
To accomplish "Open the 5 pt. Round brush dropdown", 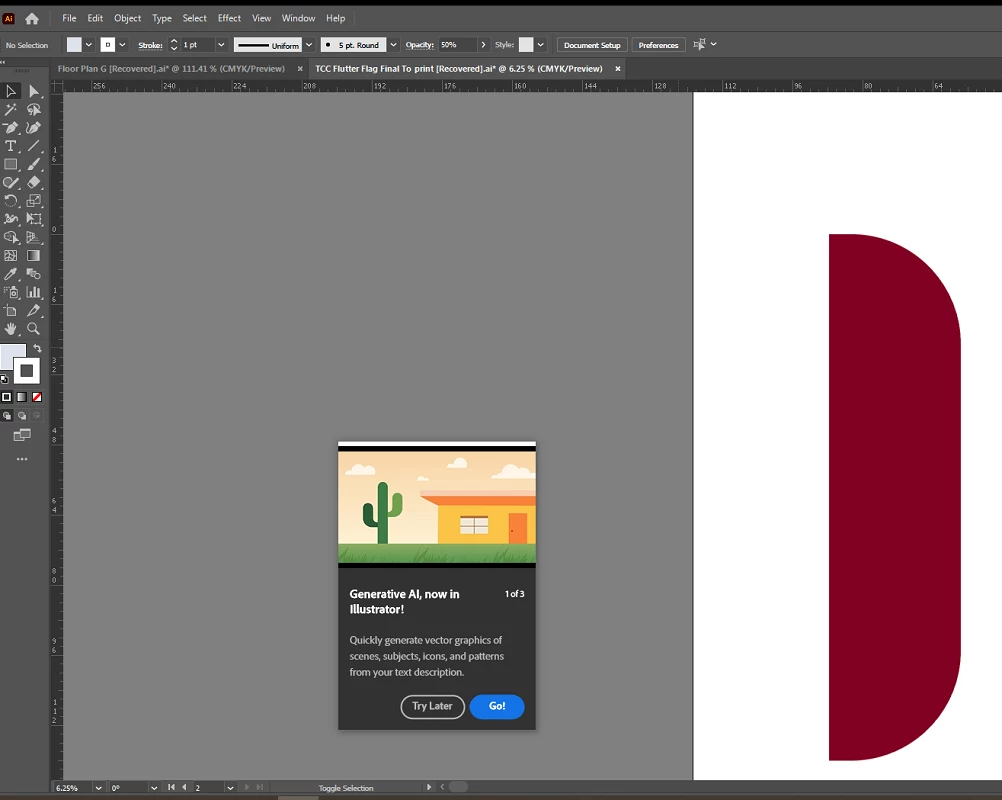I will [x=394, y=45].
